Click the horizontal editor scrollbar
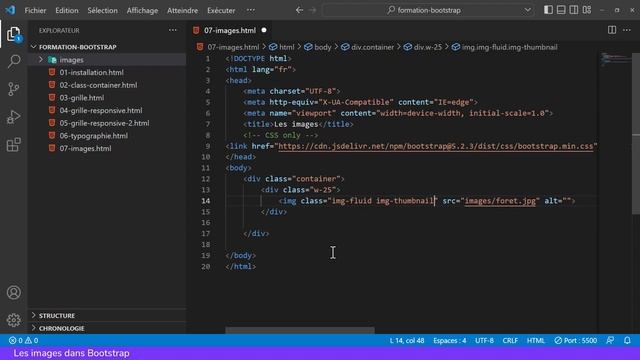Screen dimensions: 640x360 (300, 330)
